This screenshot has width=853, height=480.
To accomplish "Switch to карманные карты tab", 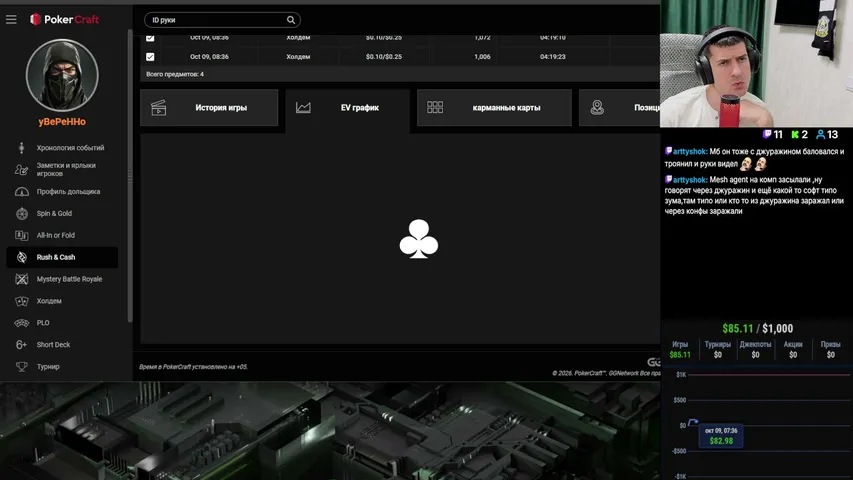I will pos(494,108).
